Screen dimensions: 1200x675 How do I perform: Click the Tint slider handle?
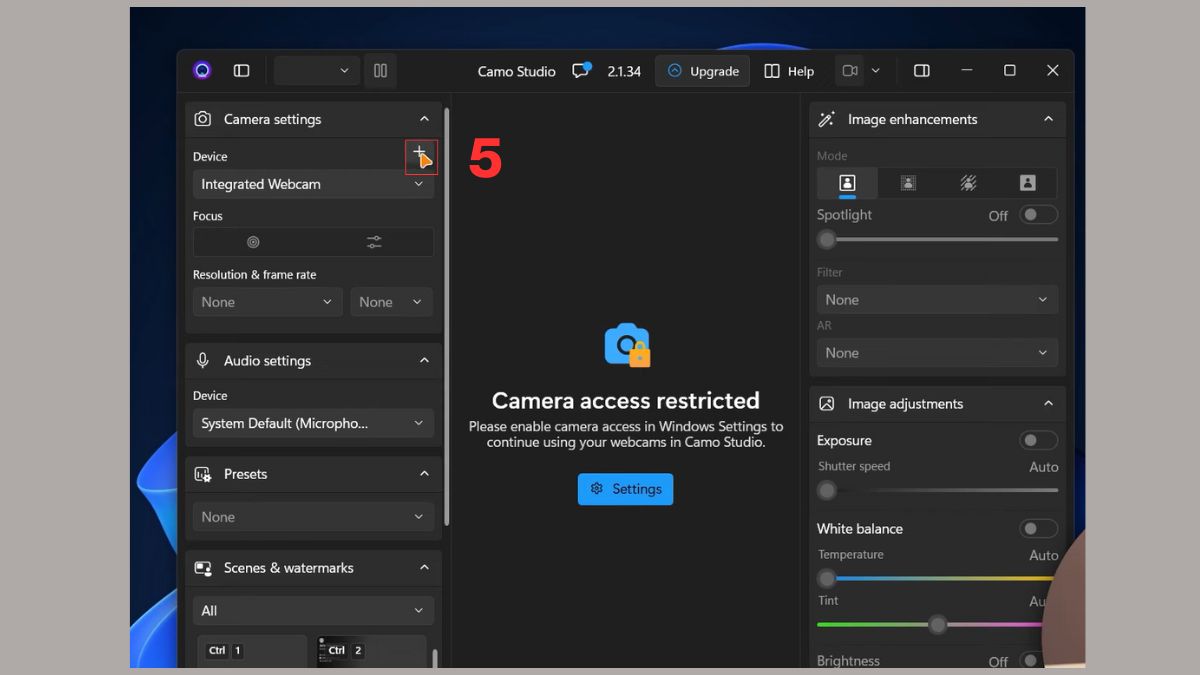tap(937, 625)
